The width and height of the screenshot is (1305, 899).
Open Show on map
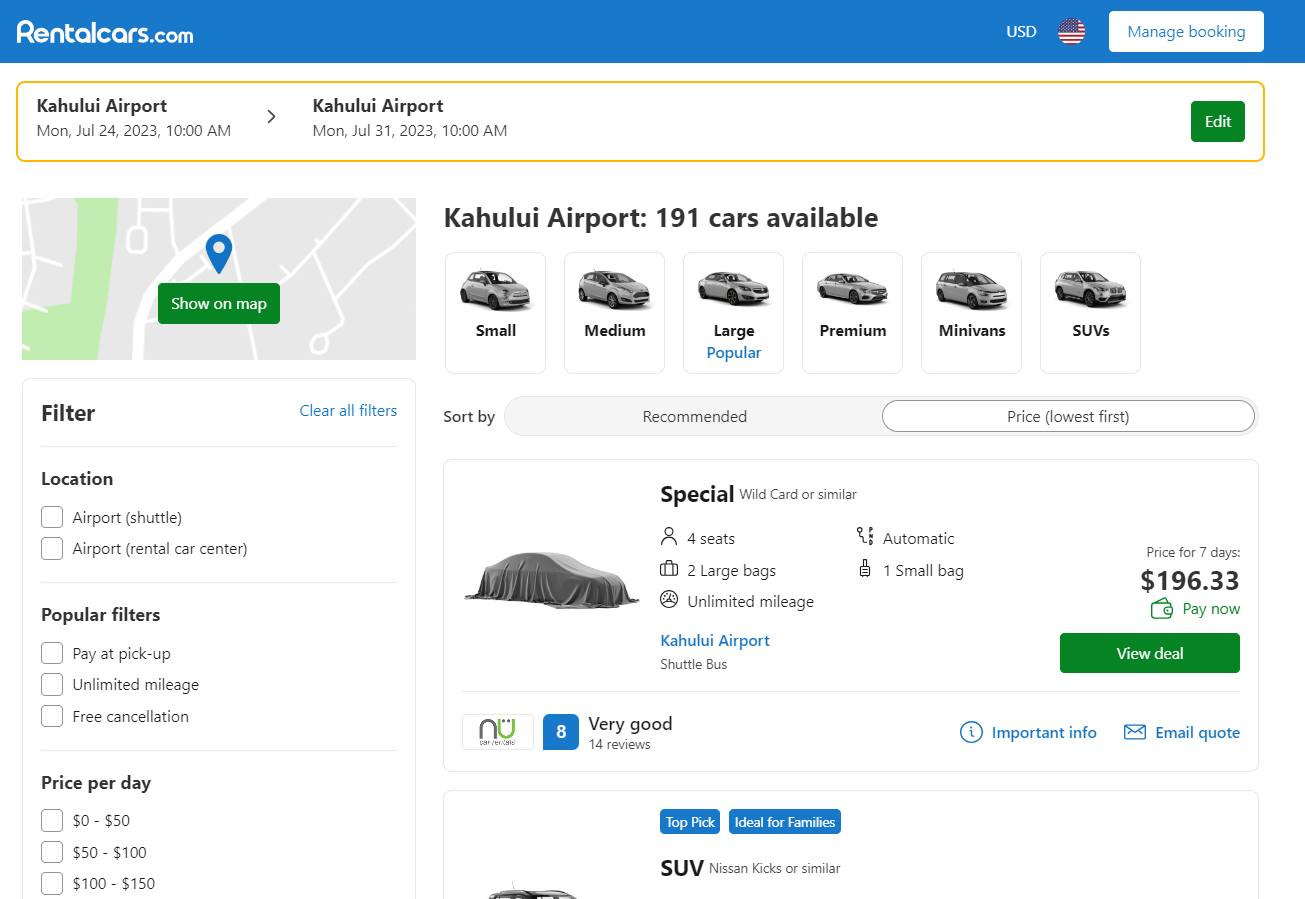(219, 304)
